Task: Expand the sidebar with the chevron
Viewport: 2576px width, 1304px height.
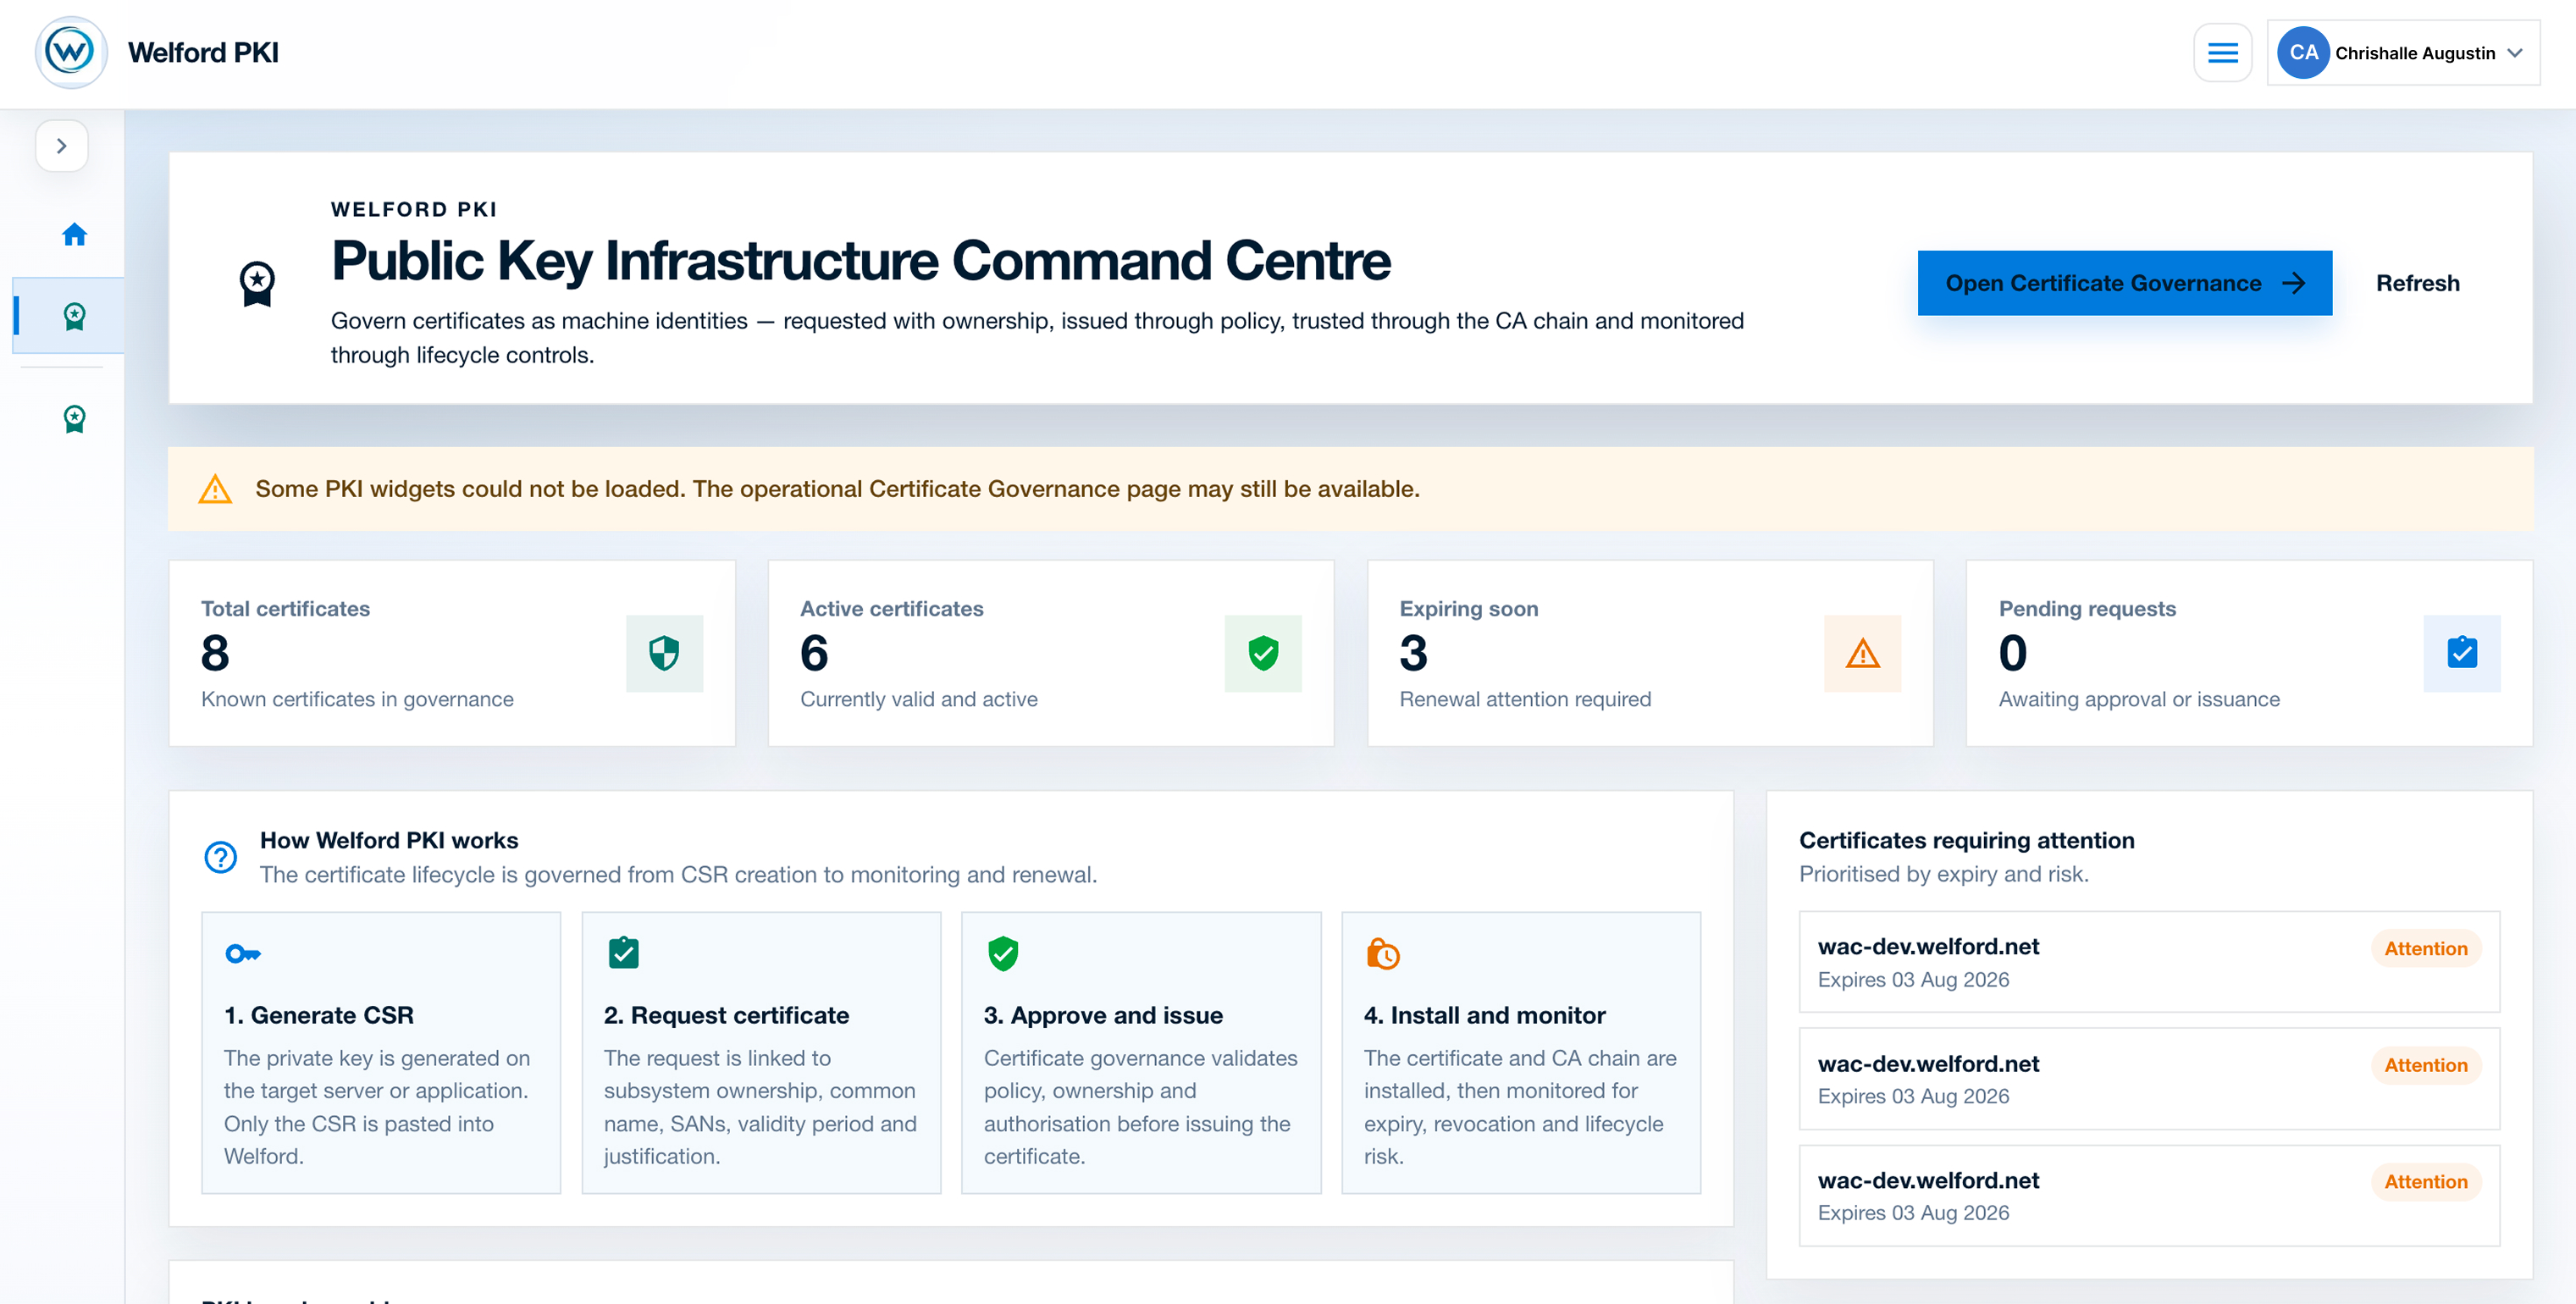Action: pyautogui.click(x=62, y=146)
